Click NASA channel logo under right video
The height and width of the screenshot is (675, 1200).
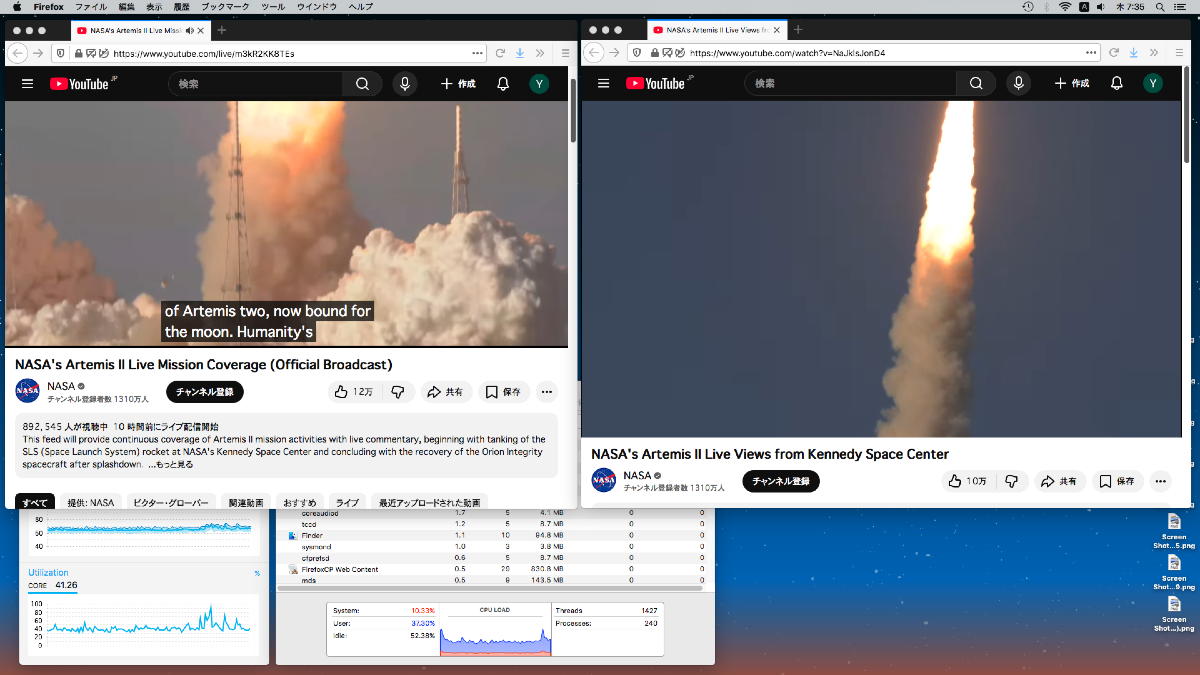[x=604, y=480]
